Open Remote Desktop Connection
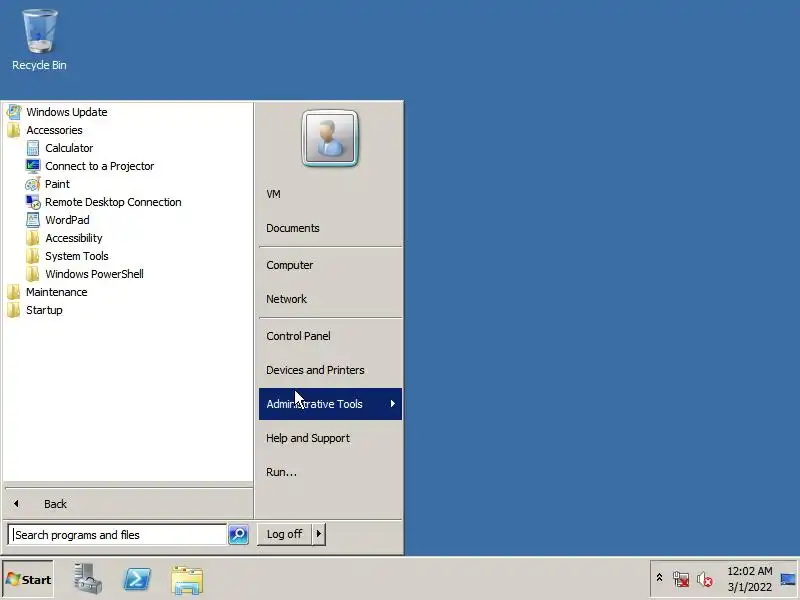This screenshot has width=800, height=600. (x=113, y=202)
